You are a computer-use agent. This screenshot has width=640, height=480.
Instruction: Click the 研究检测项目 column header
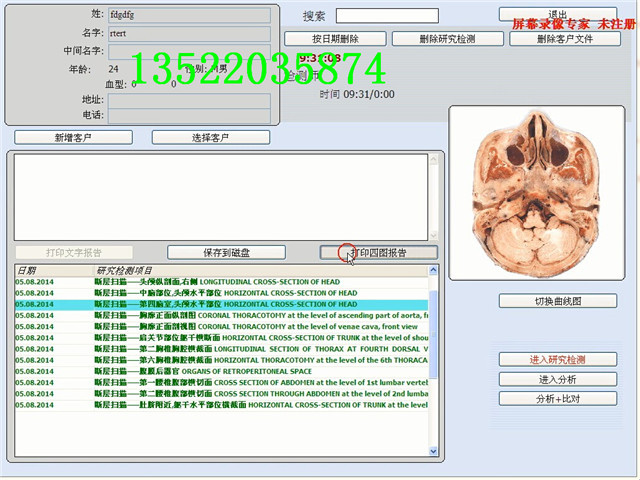124,270
